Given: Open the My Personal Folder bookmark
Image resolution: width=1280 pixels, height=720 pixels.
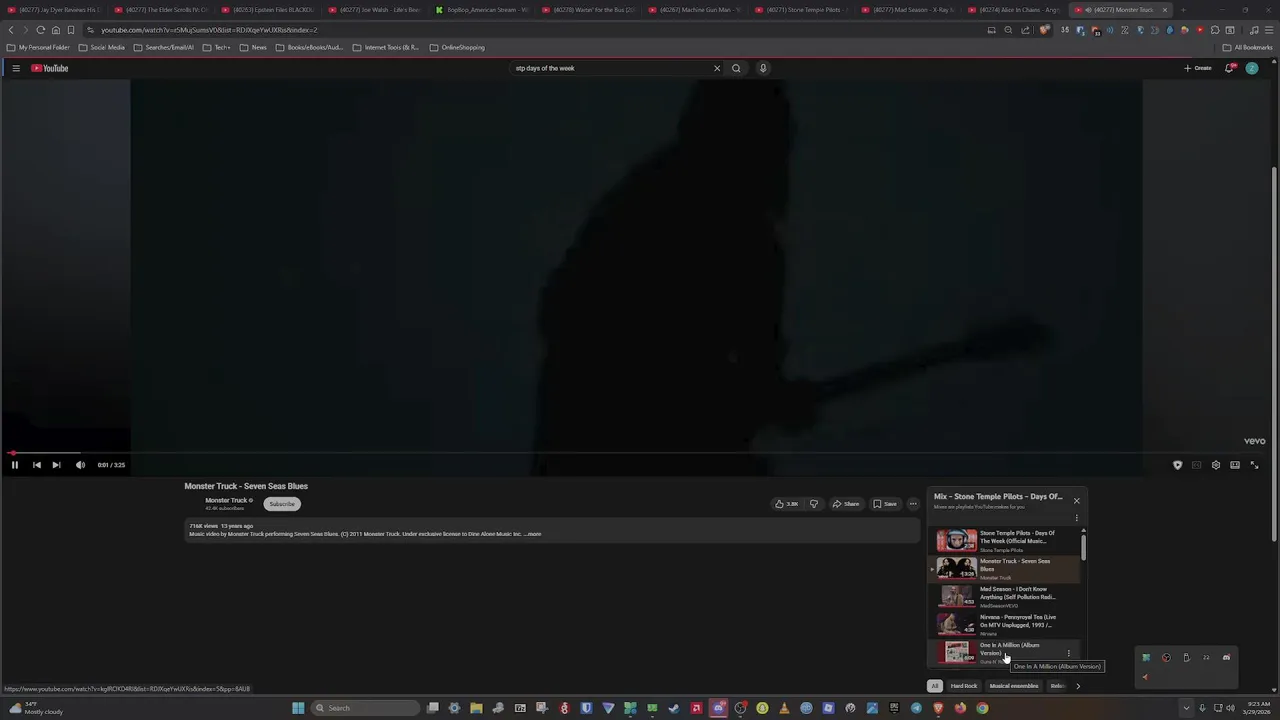Looking at the screenshot, I should (x=38, y=47).
